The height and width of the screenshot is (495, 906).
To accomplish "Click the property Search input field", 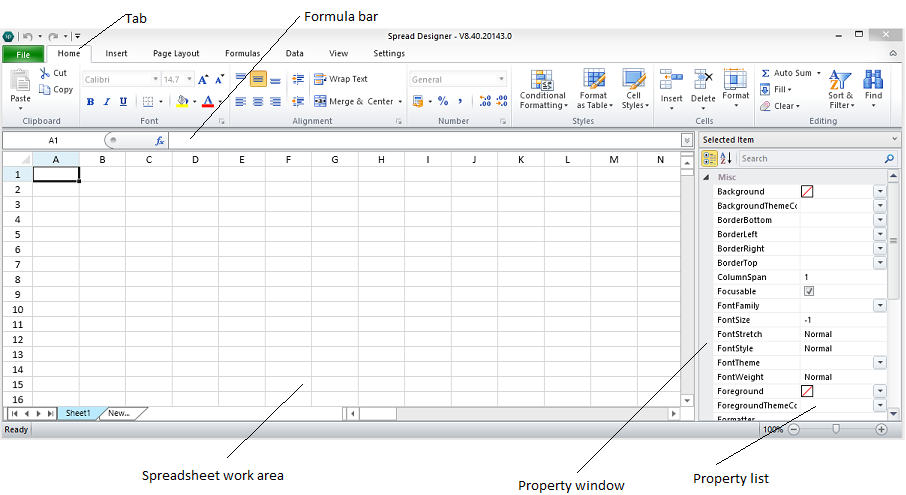I will coord(809,158).
